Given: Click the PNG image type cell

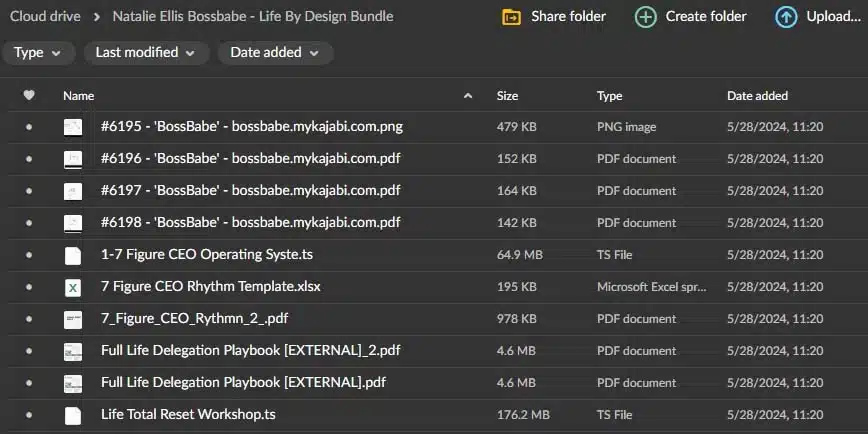Looking at the screenshot, I should pos(626,127).
